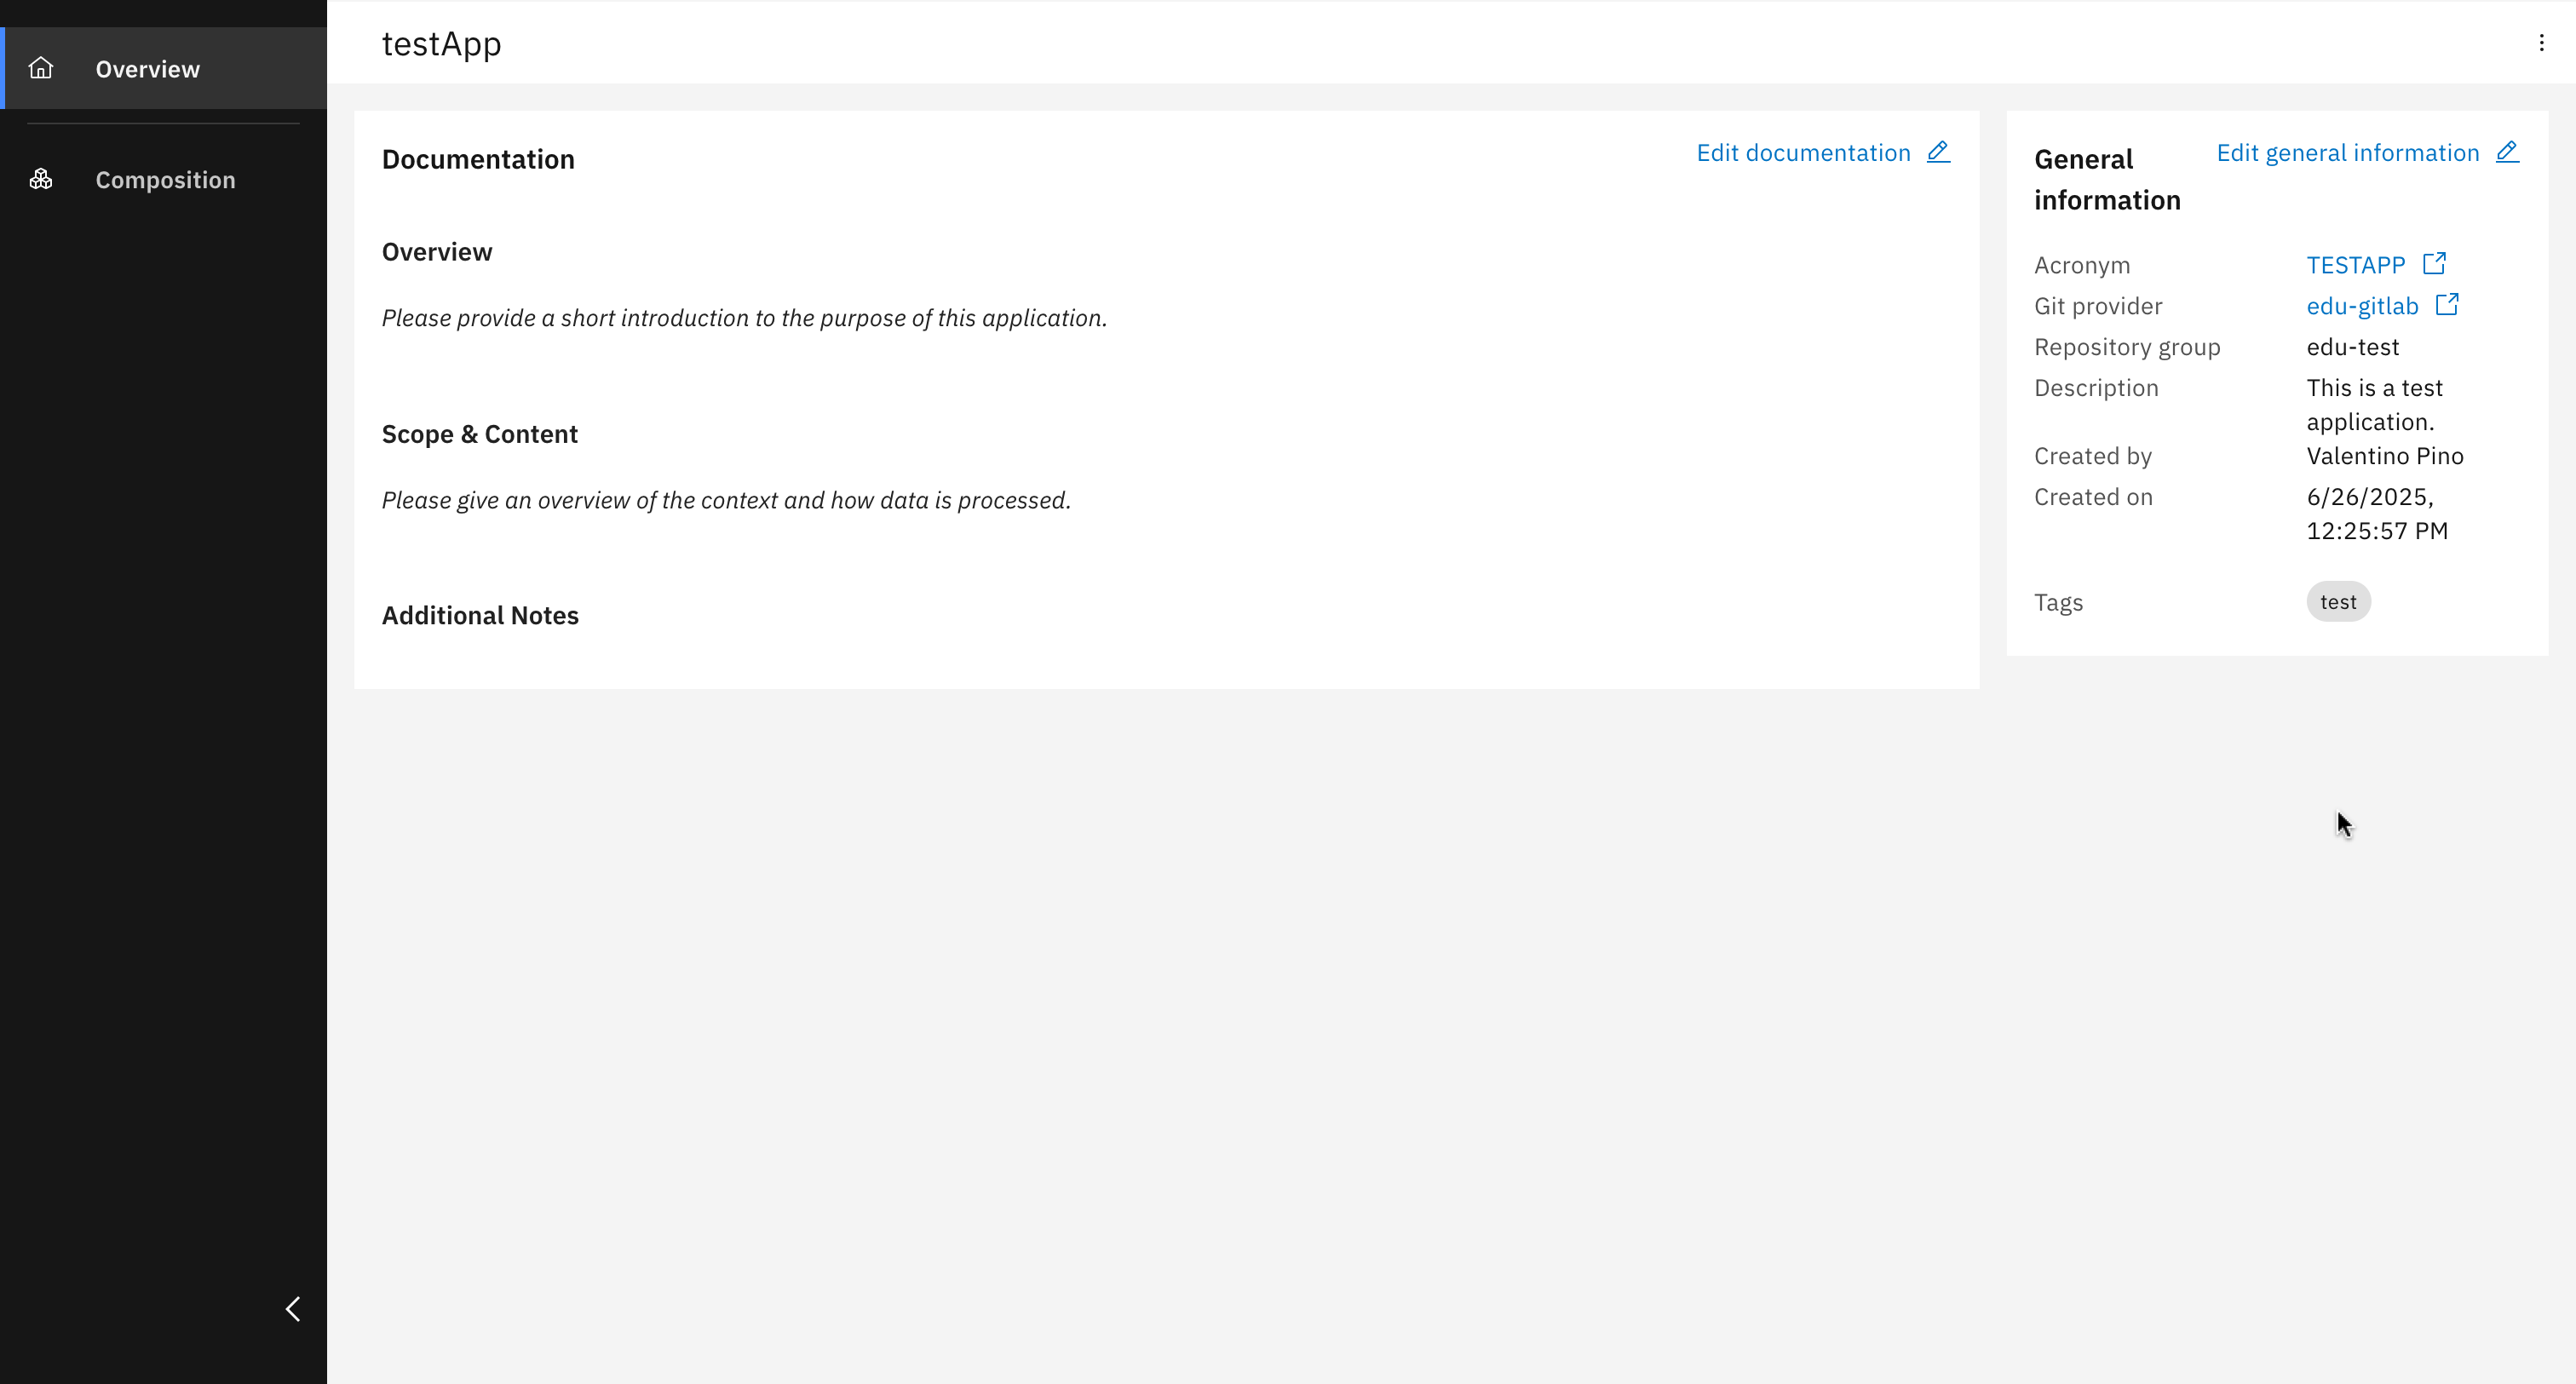This screenshot has width=2576, height=1384.
Task: Select the test tag chip
Action: pyautogui.click(x=2339, y=601)
